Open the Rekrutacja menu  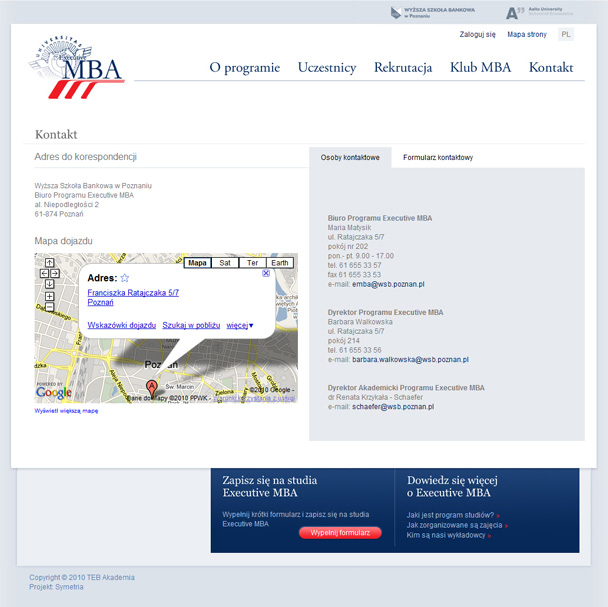(x=403, y=67)
